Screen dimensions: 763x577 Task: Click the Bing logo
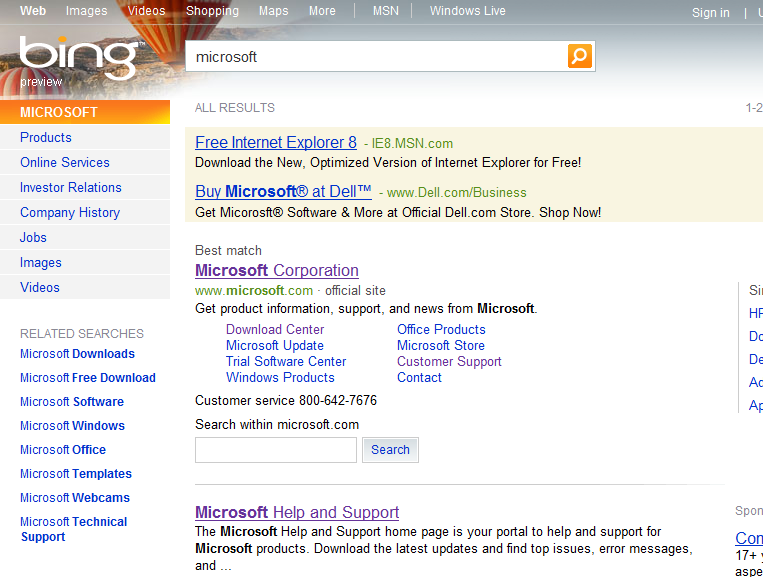tap(81, 58)
